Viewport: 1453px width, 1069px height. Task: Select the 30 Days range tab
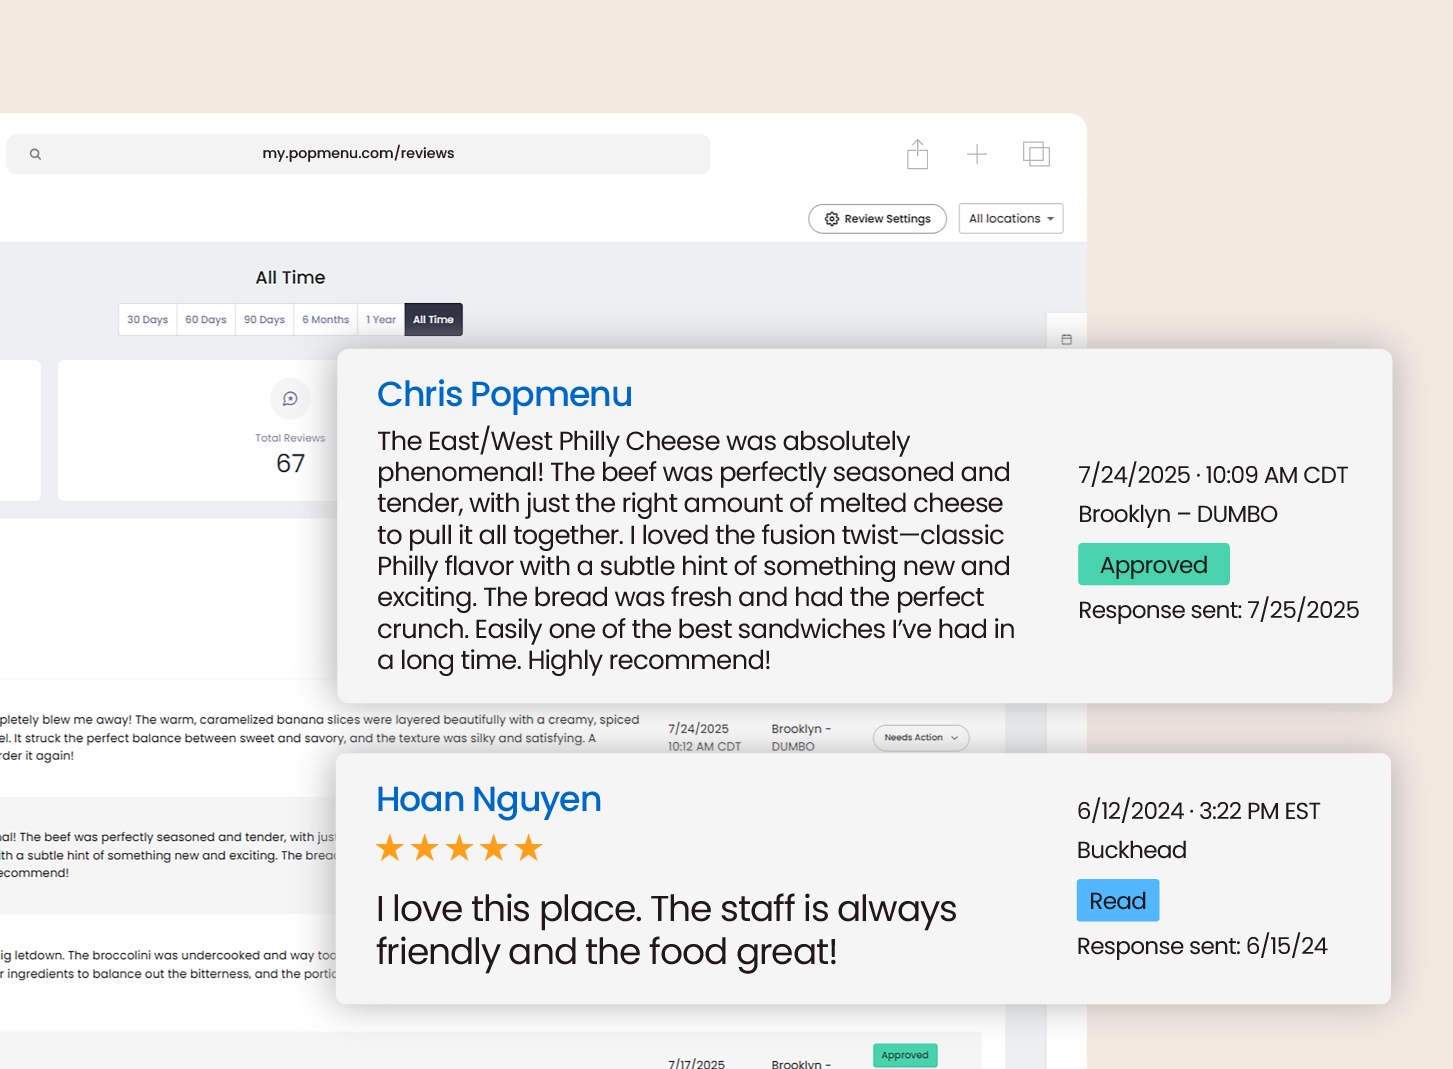(x=147, y=320)
